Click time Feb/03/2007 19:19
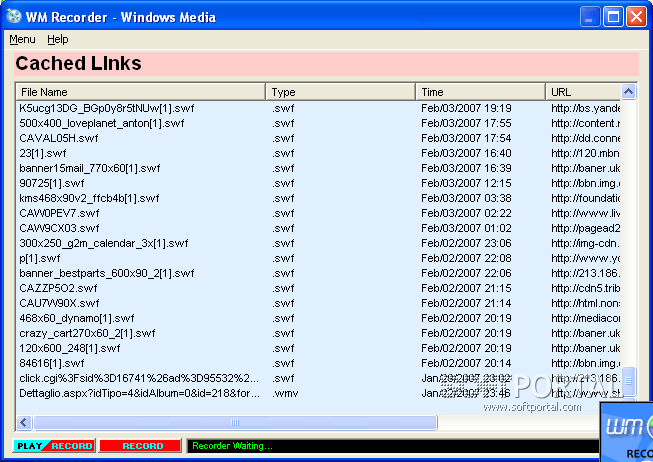Image resolution: width=653 pixels, height=462 pixels. point(466,108)
